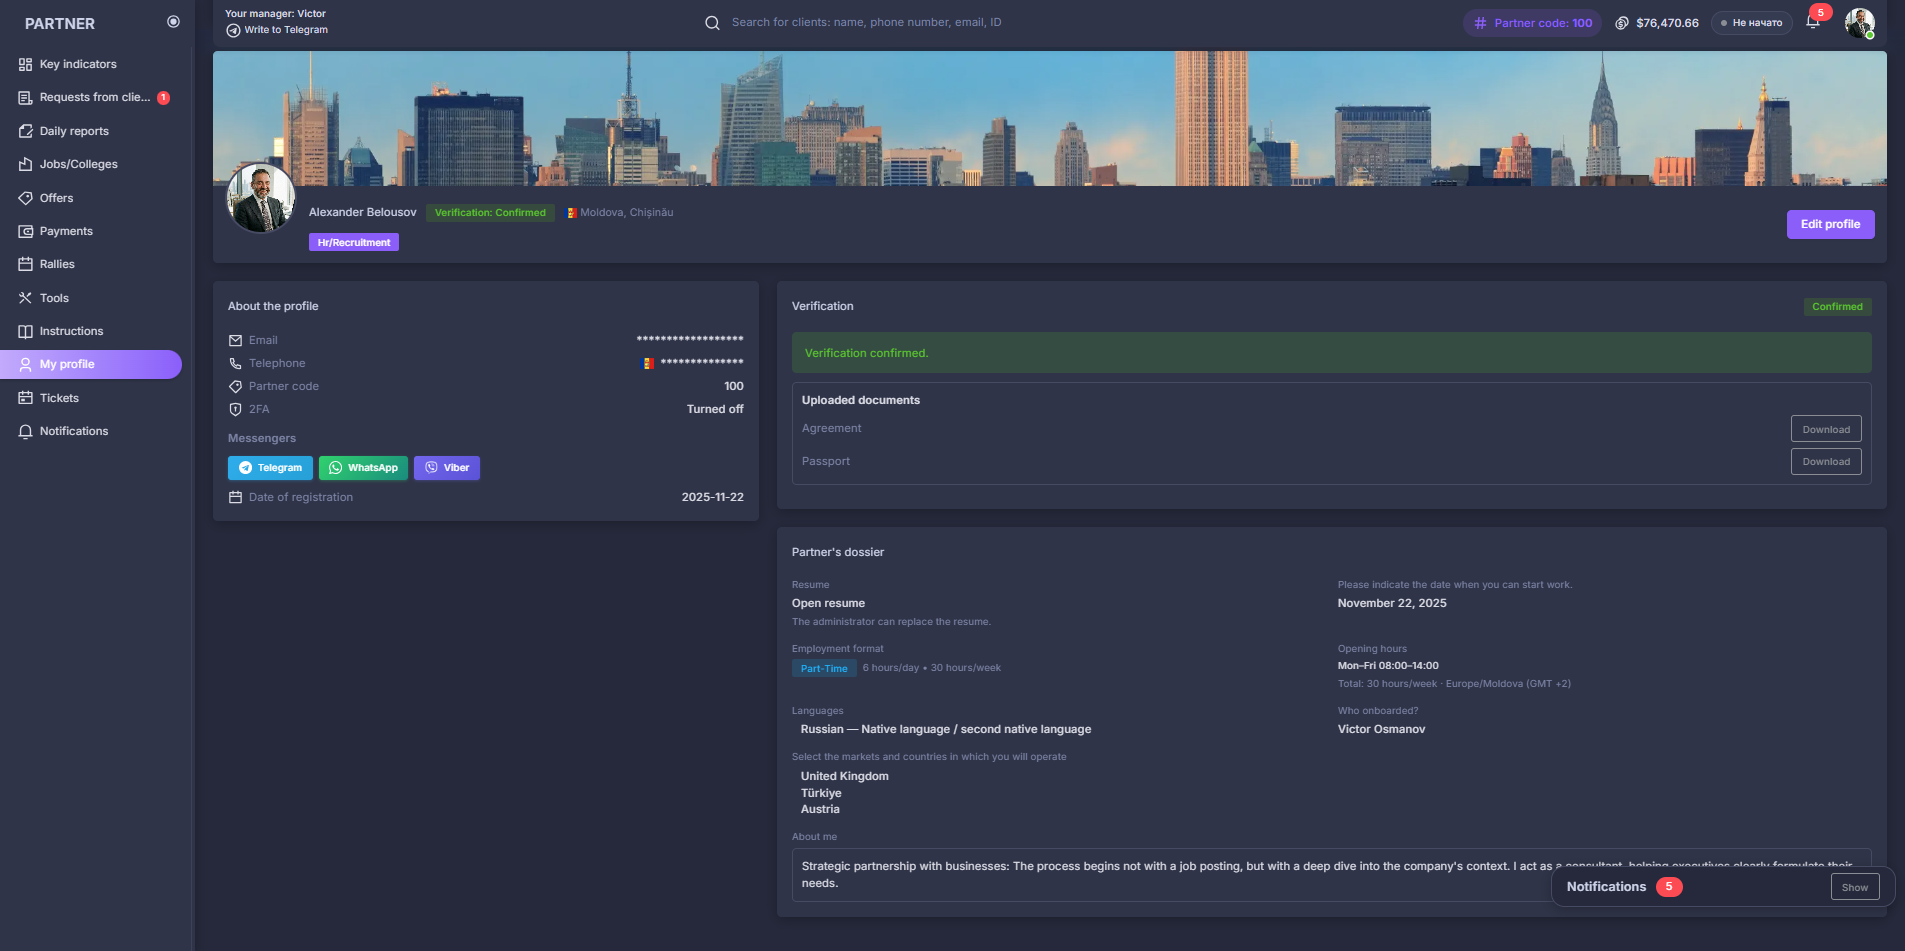Open the profile avatar menu

[1862, 22]
